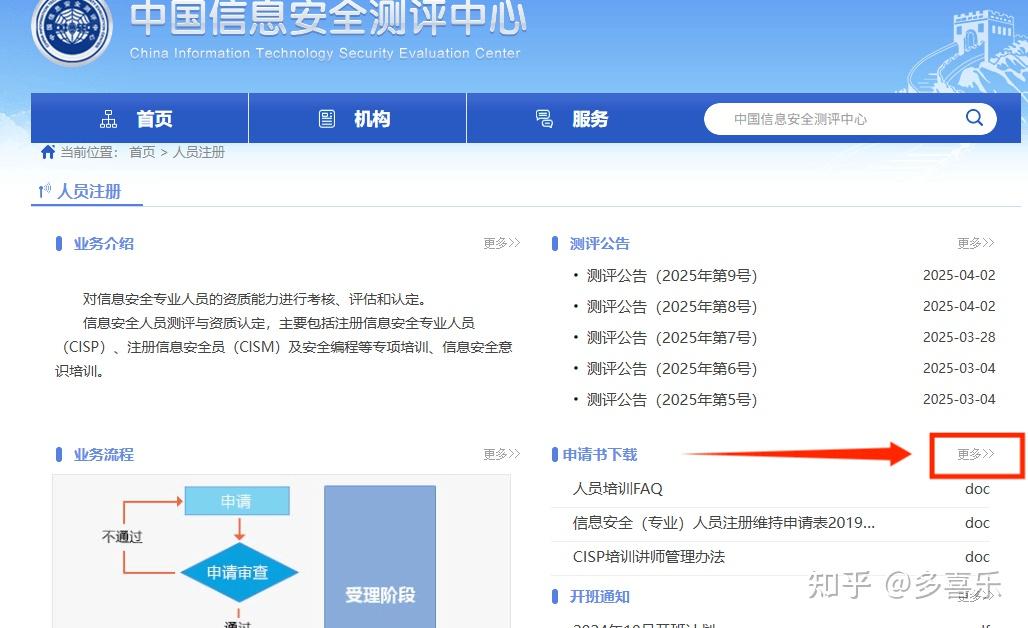Download 人员培训FAQ document
The height and width of the screenshot is (628, 1028).
[x=618, y=489]
